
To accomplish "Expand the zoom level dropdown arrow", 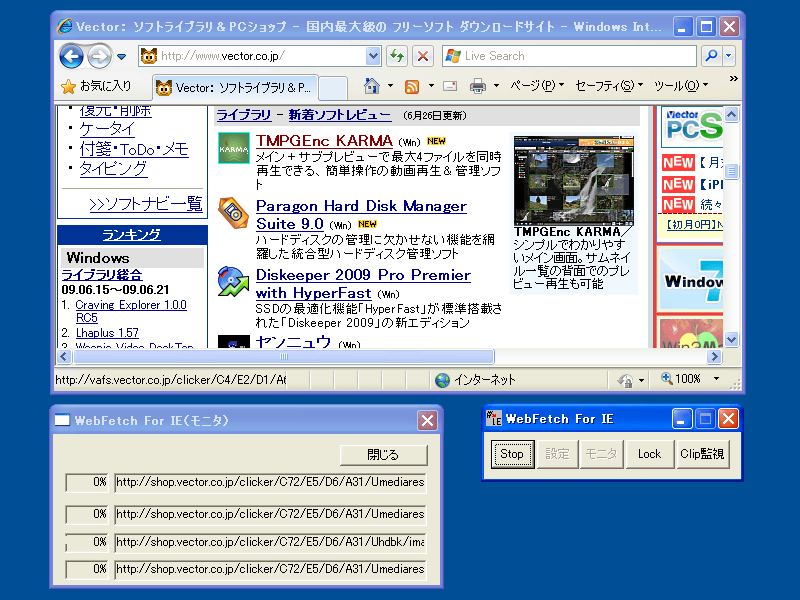I will pos(716,379).
